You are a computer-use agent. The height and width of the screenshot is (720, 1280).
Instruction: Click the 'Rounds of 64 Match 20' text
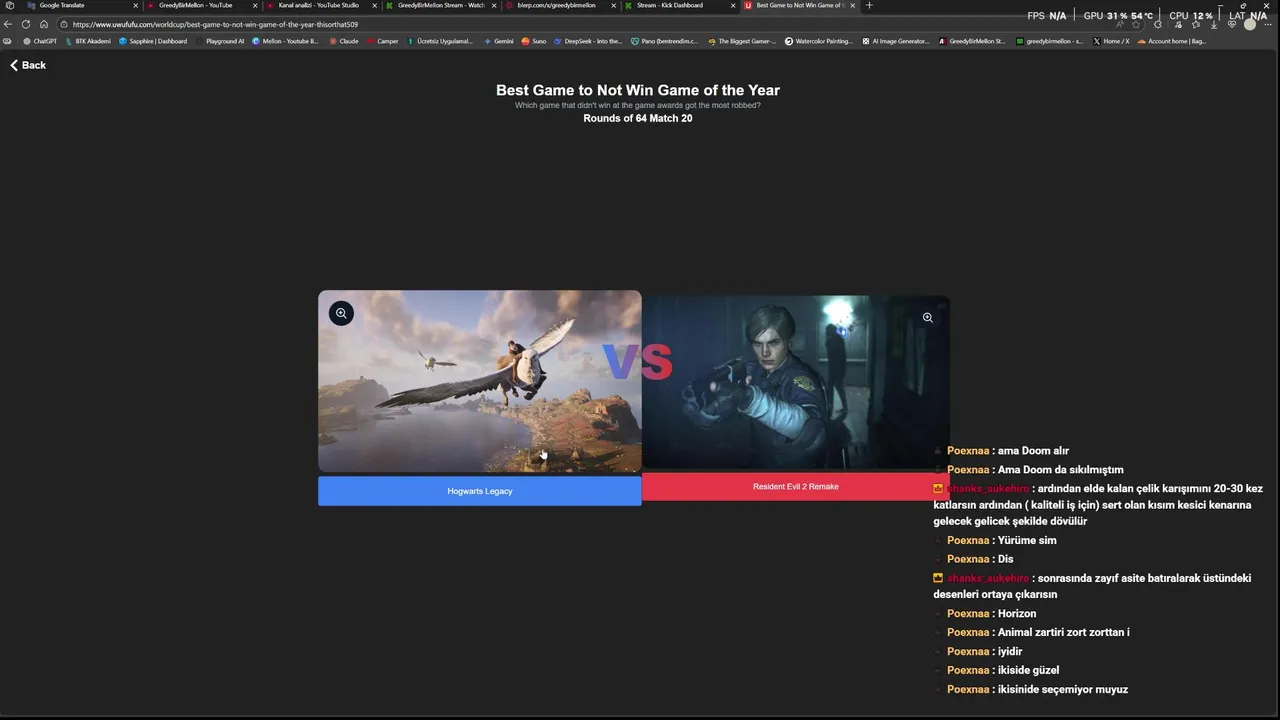[638, 119]
